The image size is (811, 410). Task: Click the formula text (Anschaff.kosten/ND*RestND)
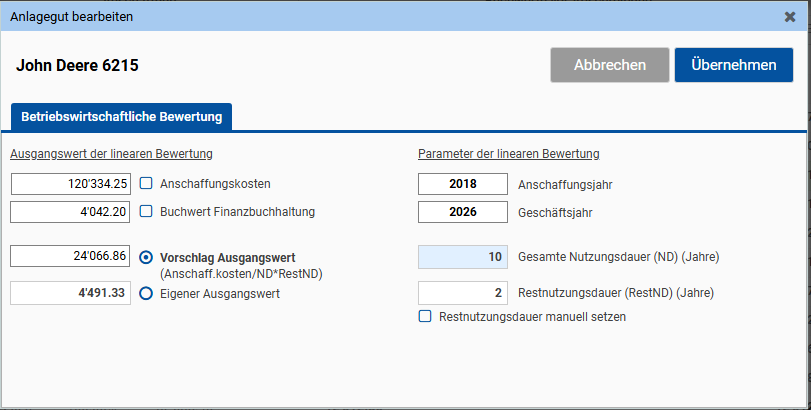coord(241,274)
